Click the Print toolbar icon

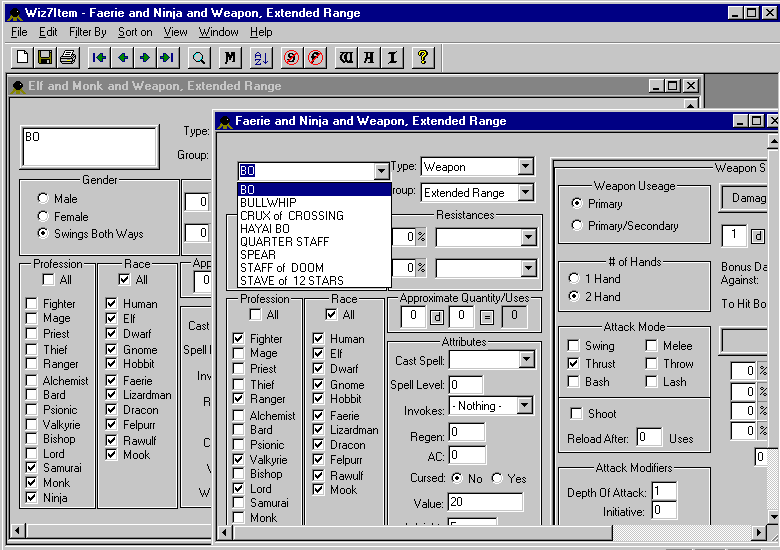click(68, 58)
